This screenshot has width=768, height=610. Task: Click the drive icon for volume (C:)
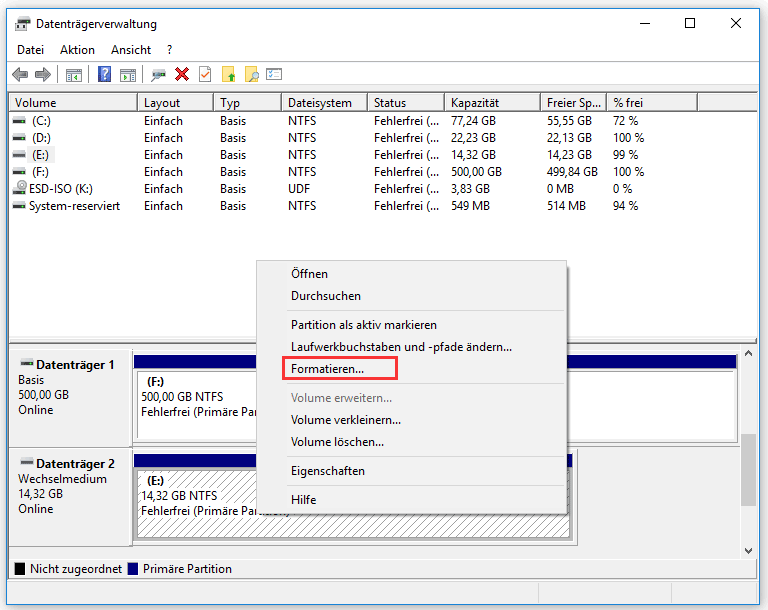[x=19, y=121]
